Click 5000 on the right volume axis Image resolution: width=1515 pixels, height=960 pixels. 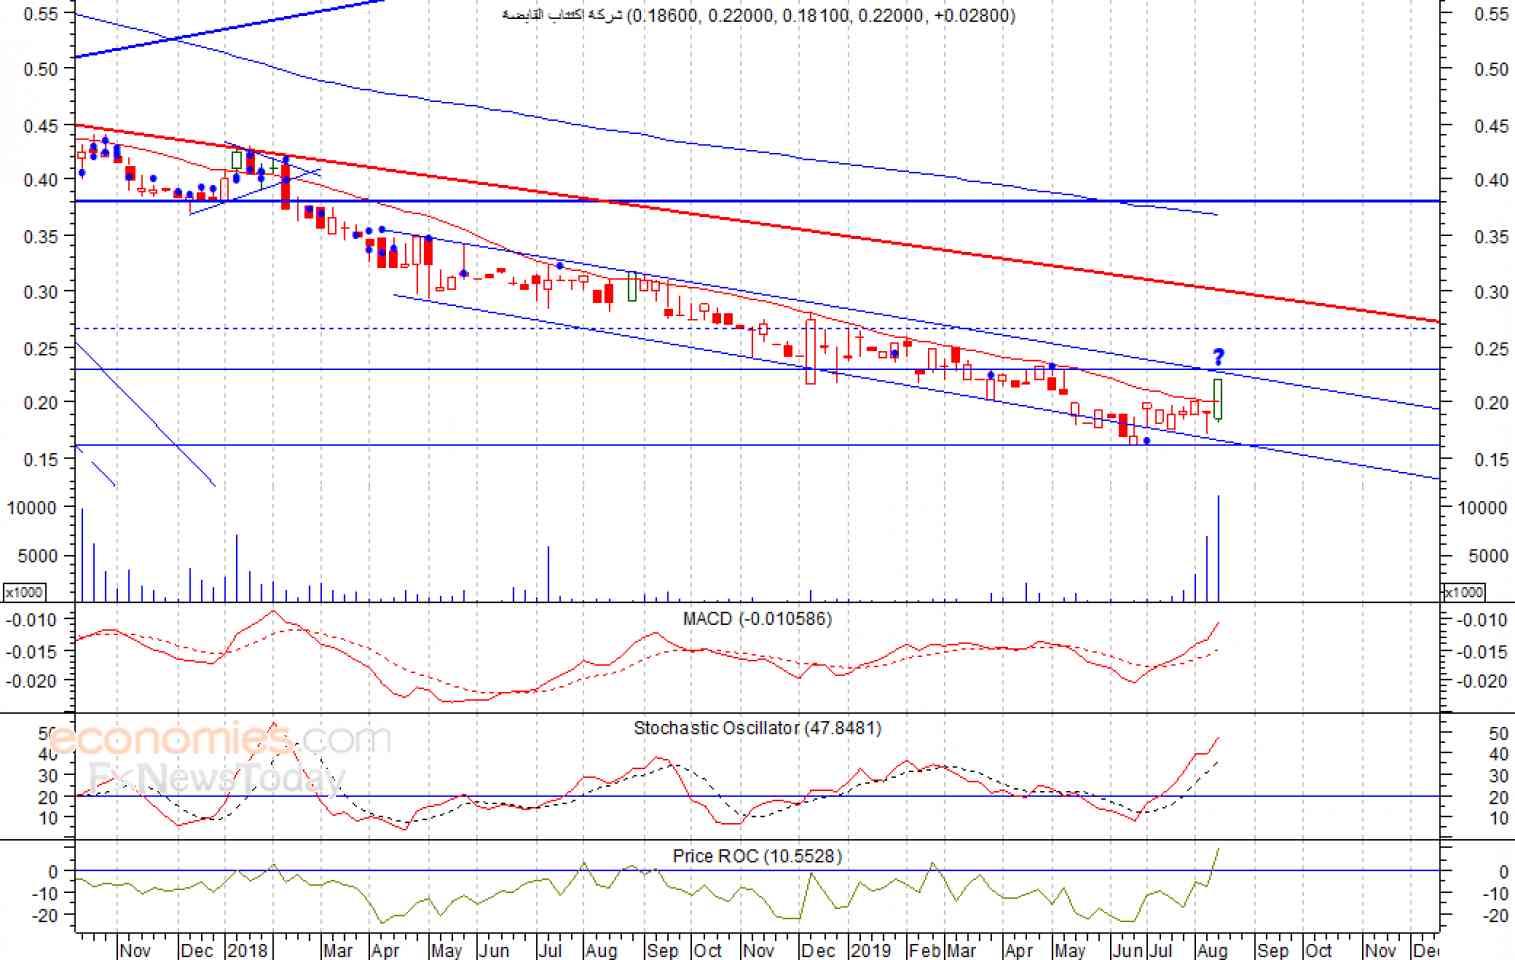point(1488,556)
